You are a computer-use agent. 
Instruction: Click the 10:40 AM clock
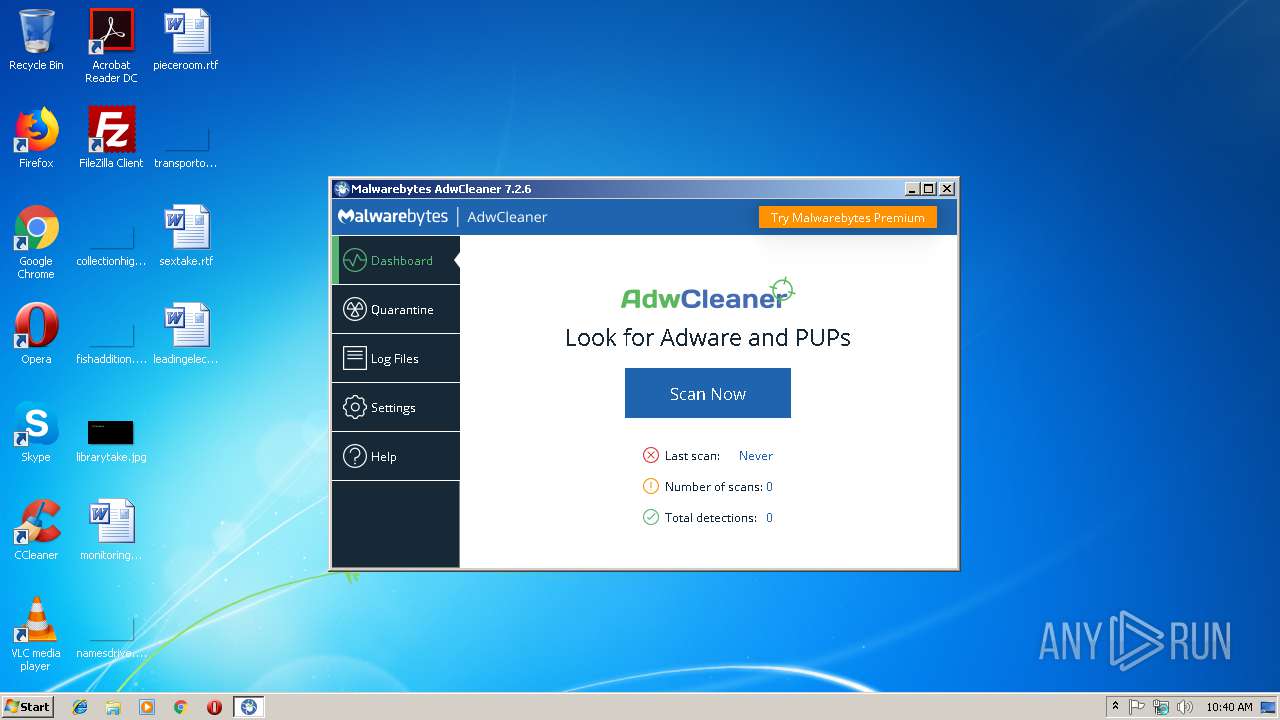tap(1229, 707)
